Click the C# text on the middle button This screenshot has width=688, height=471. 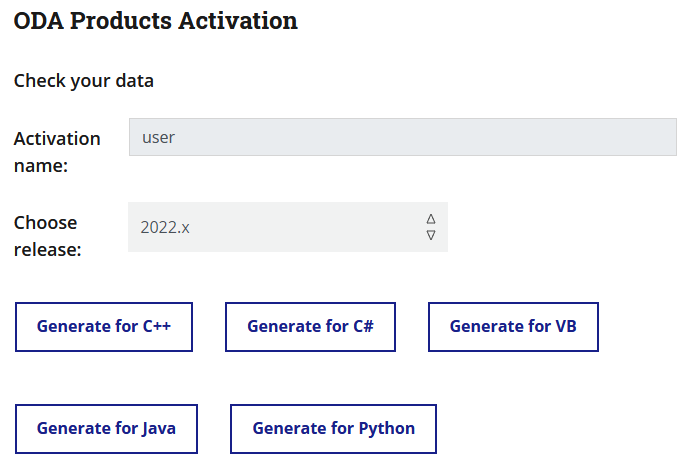(363, 326)
